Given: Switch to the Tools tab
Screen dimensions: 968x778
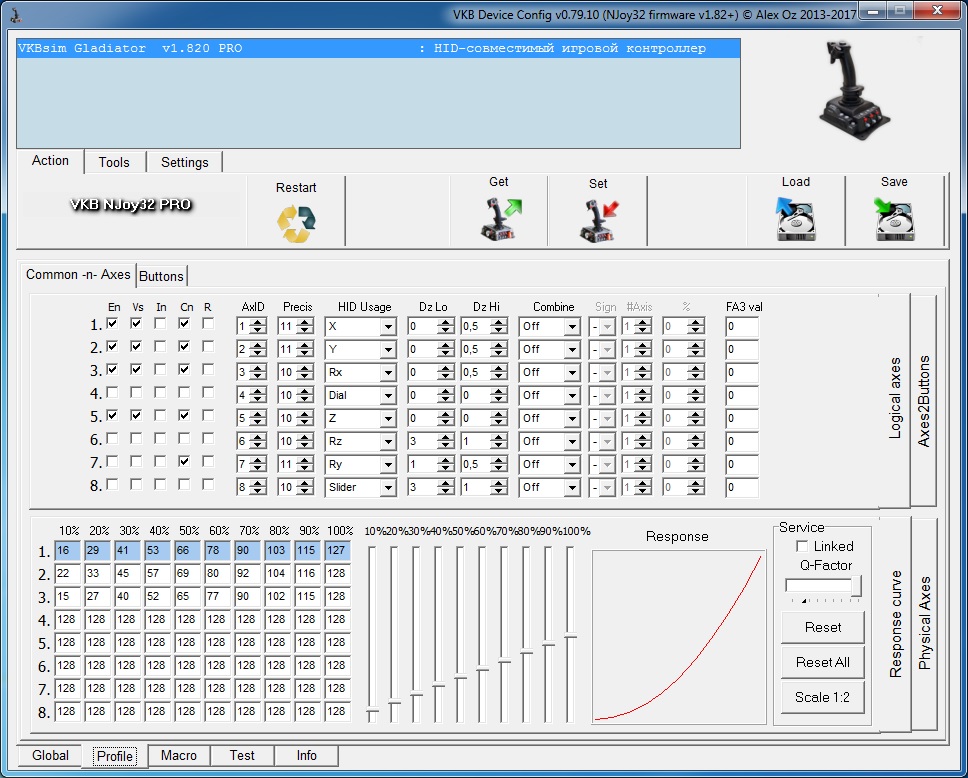Looking at the screenshot, I should click(x=114, y=162).
